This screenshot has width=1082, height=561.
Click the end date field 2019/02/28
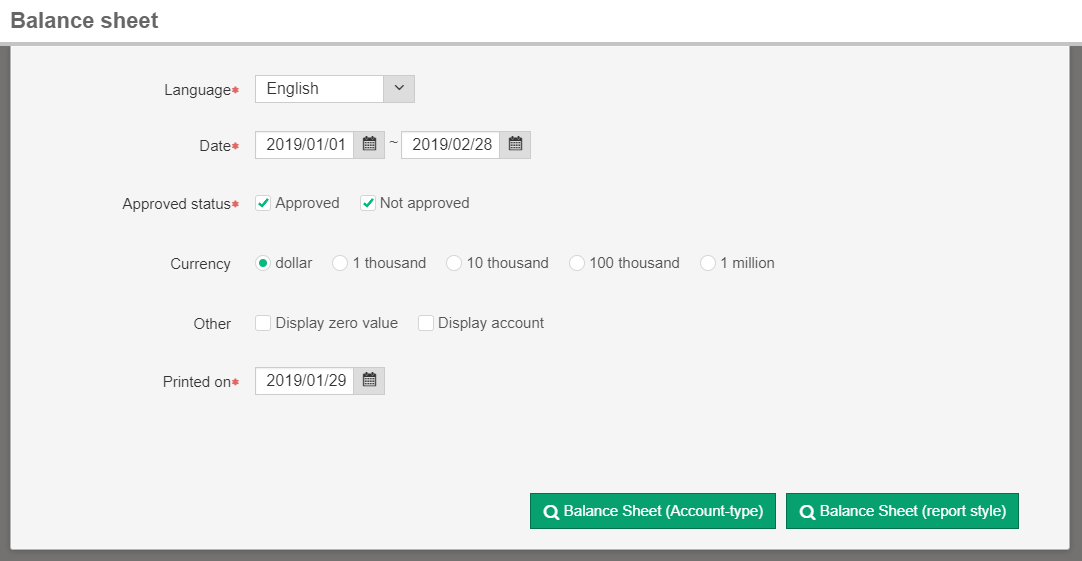[x=451, y=145]
